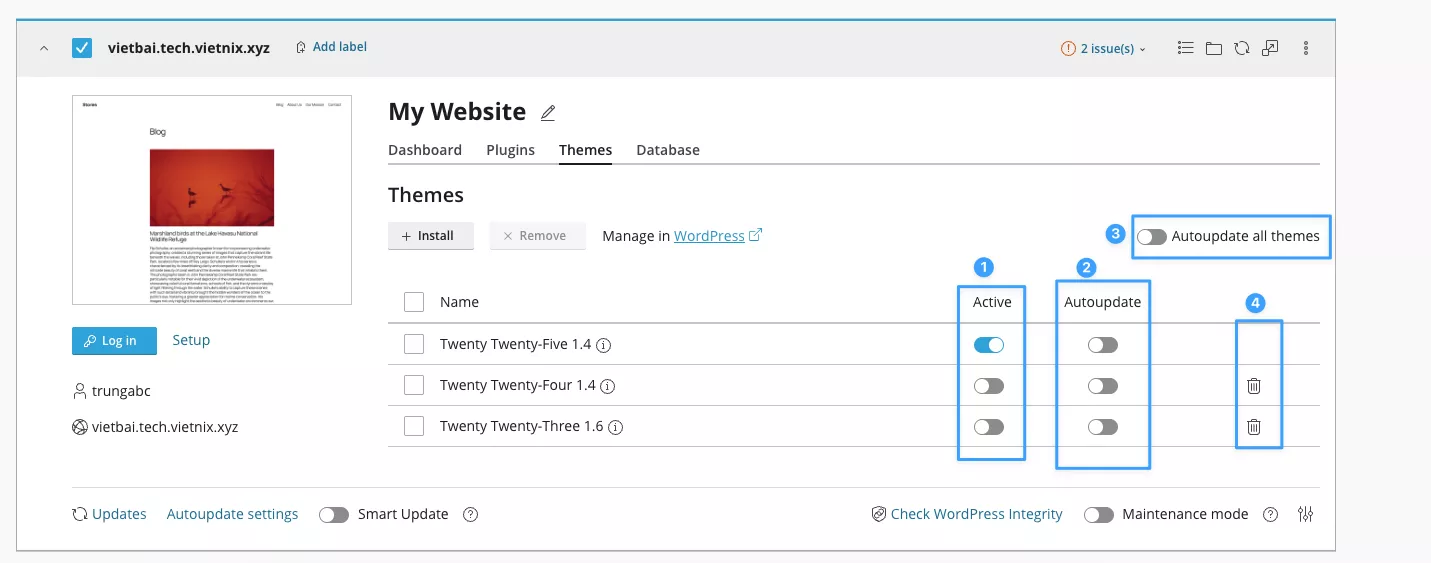Click the Twenty Twenty-Three 1.6 theme name

pyautogui.click(x=521, y=427)
